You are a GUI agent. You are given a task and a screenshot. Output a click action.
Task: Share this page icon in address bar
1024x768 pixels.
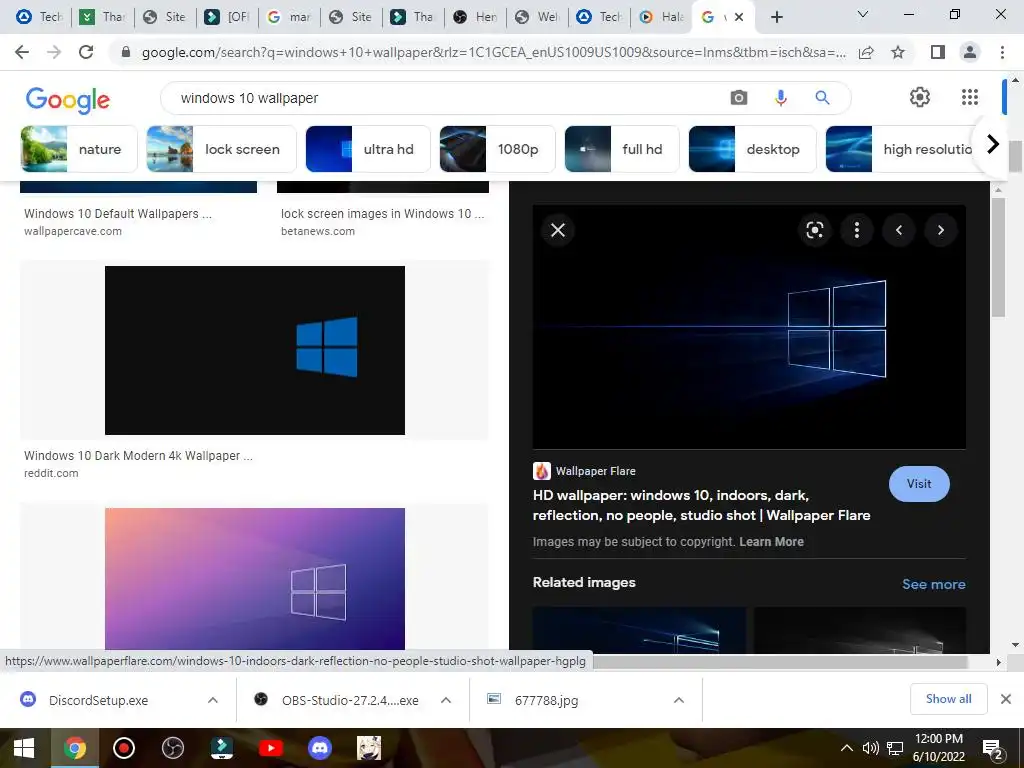[x=866, y=52]
